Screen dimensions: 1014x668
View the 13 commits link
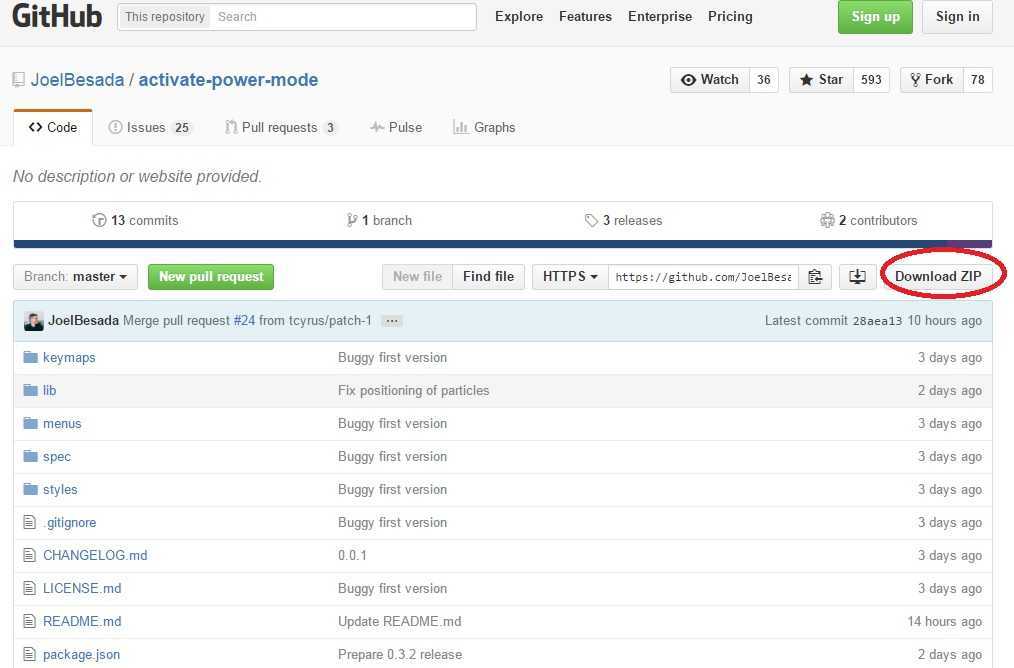click(x=135, y=221)
